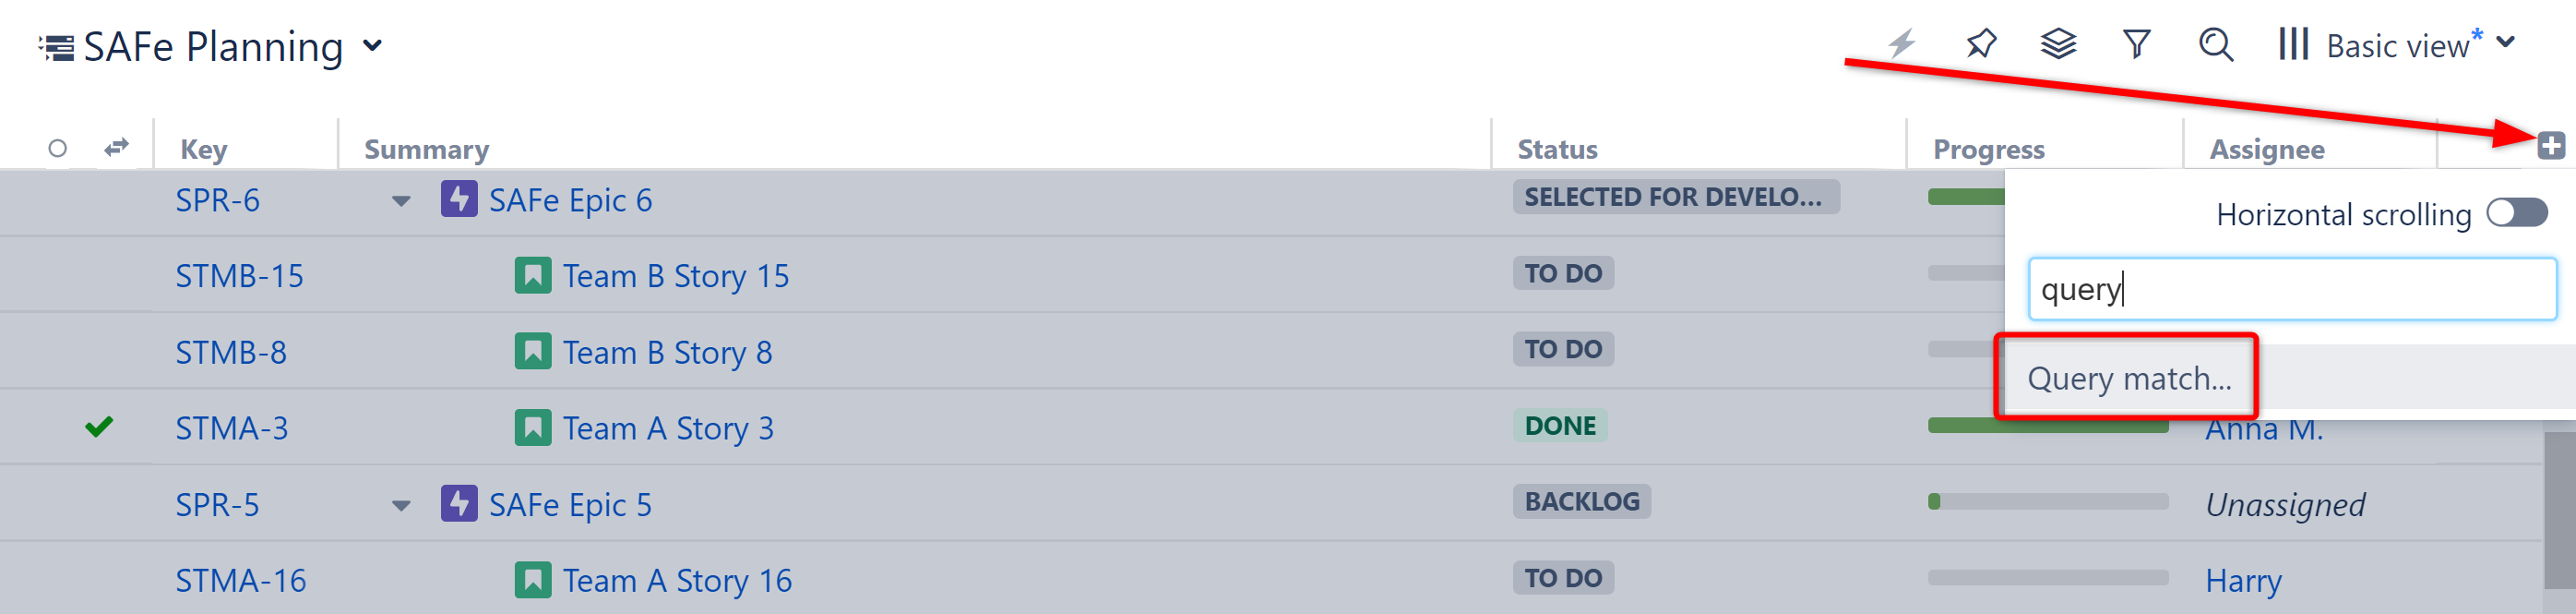The image size is (2576, 614).
Task: Open the Team A Story 3 summary link
Action: pyautogui.click(x=667, y=428)
